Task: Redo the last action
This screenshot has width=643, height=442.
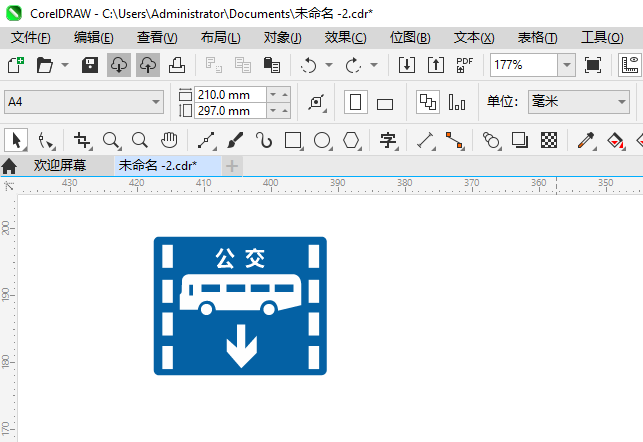Action: [353, 65]
